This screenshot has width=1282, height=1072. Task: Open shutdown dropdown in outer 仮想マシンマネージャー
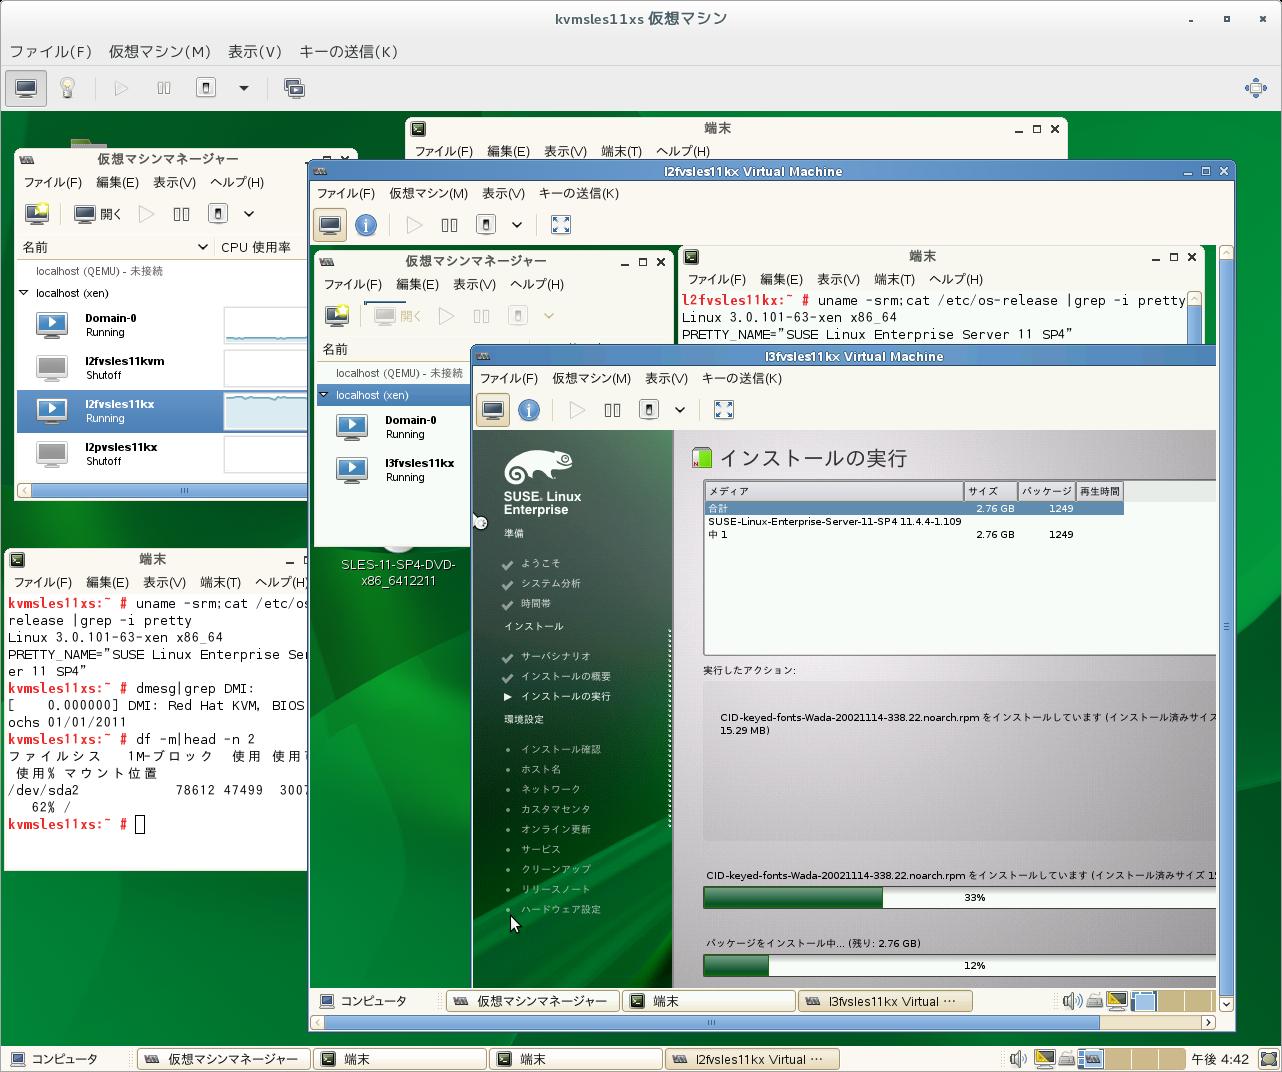(x=249, y=213)
